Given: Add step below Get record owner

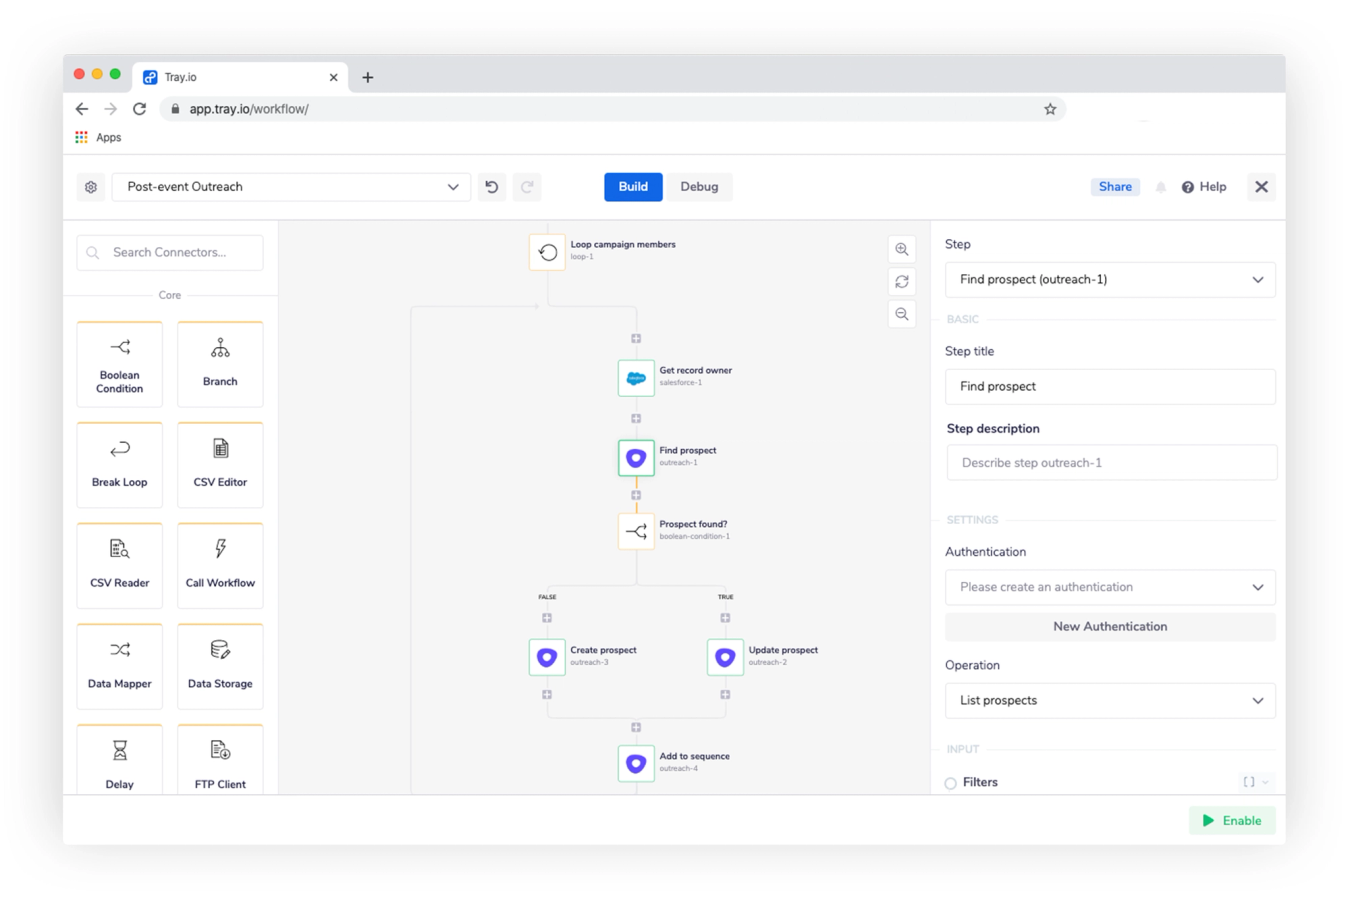Looking at the screenshot, I should coord(636,419).
